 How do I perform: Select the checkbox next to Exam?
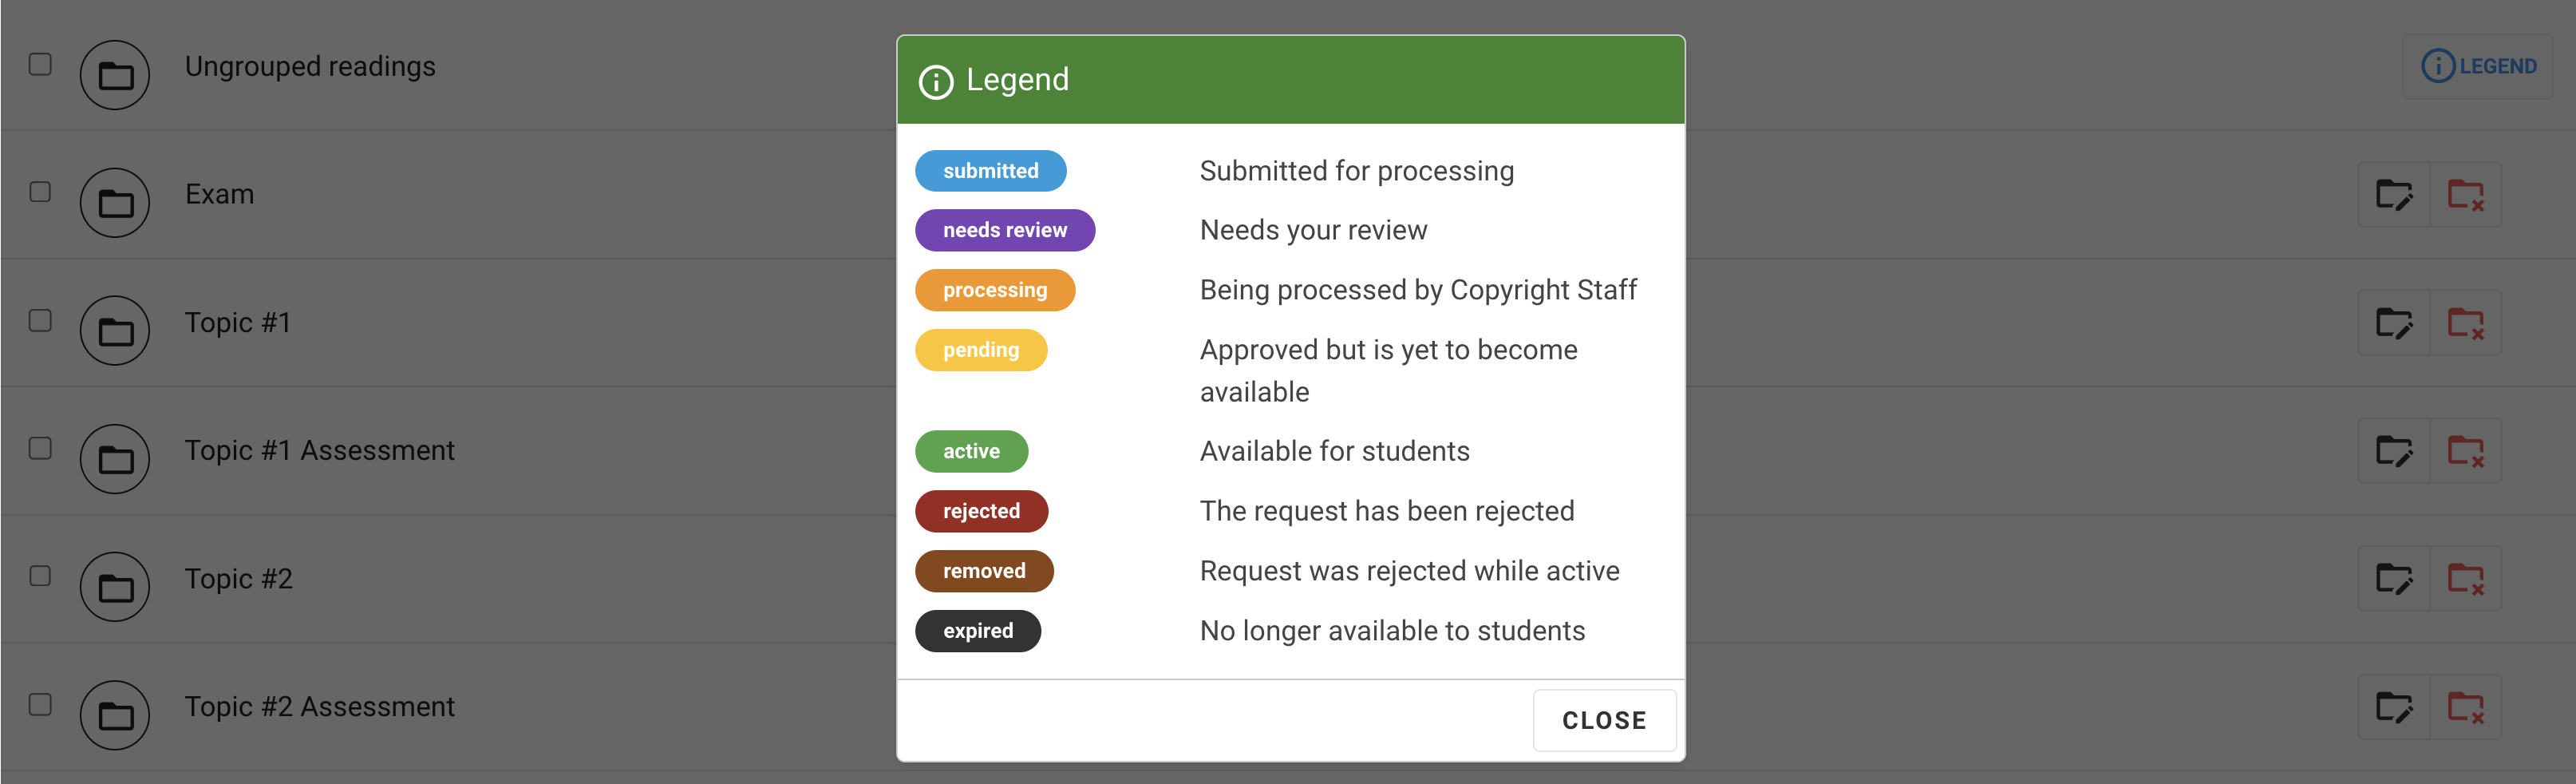tap(40, 193)
